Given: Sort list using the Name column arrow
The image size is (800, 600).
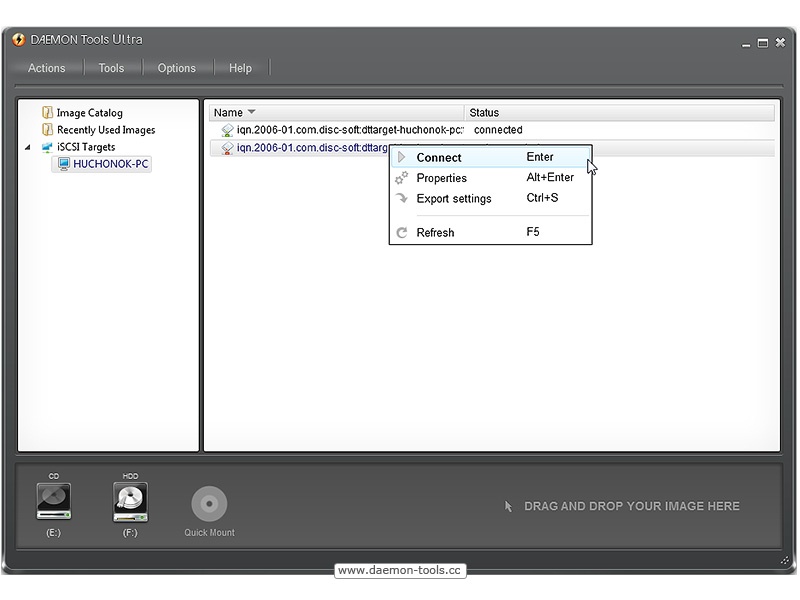Looking at the screenshot, I should [x=251, y=112].
